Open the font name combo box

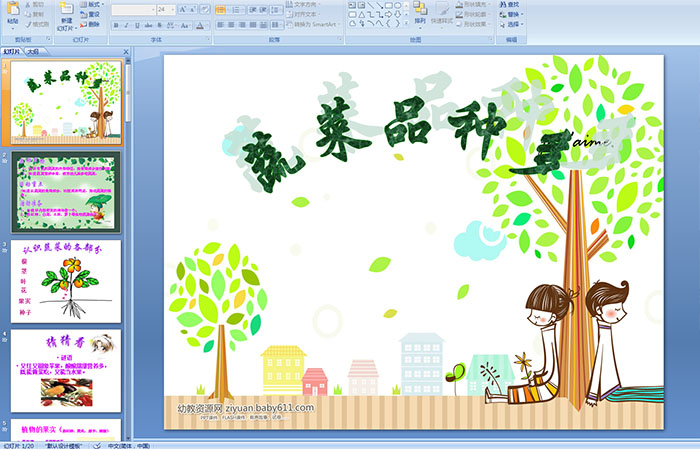pos(133,9)
